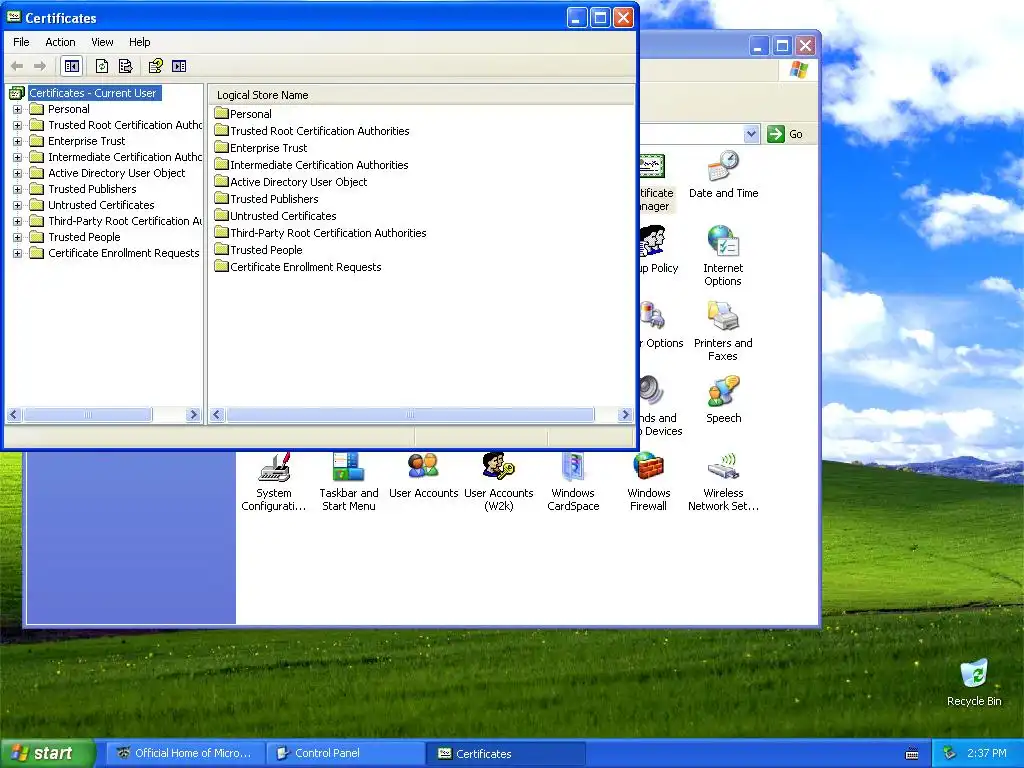Open Windows Firewall in Control Panel

648,481
